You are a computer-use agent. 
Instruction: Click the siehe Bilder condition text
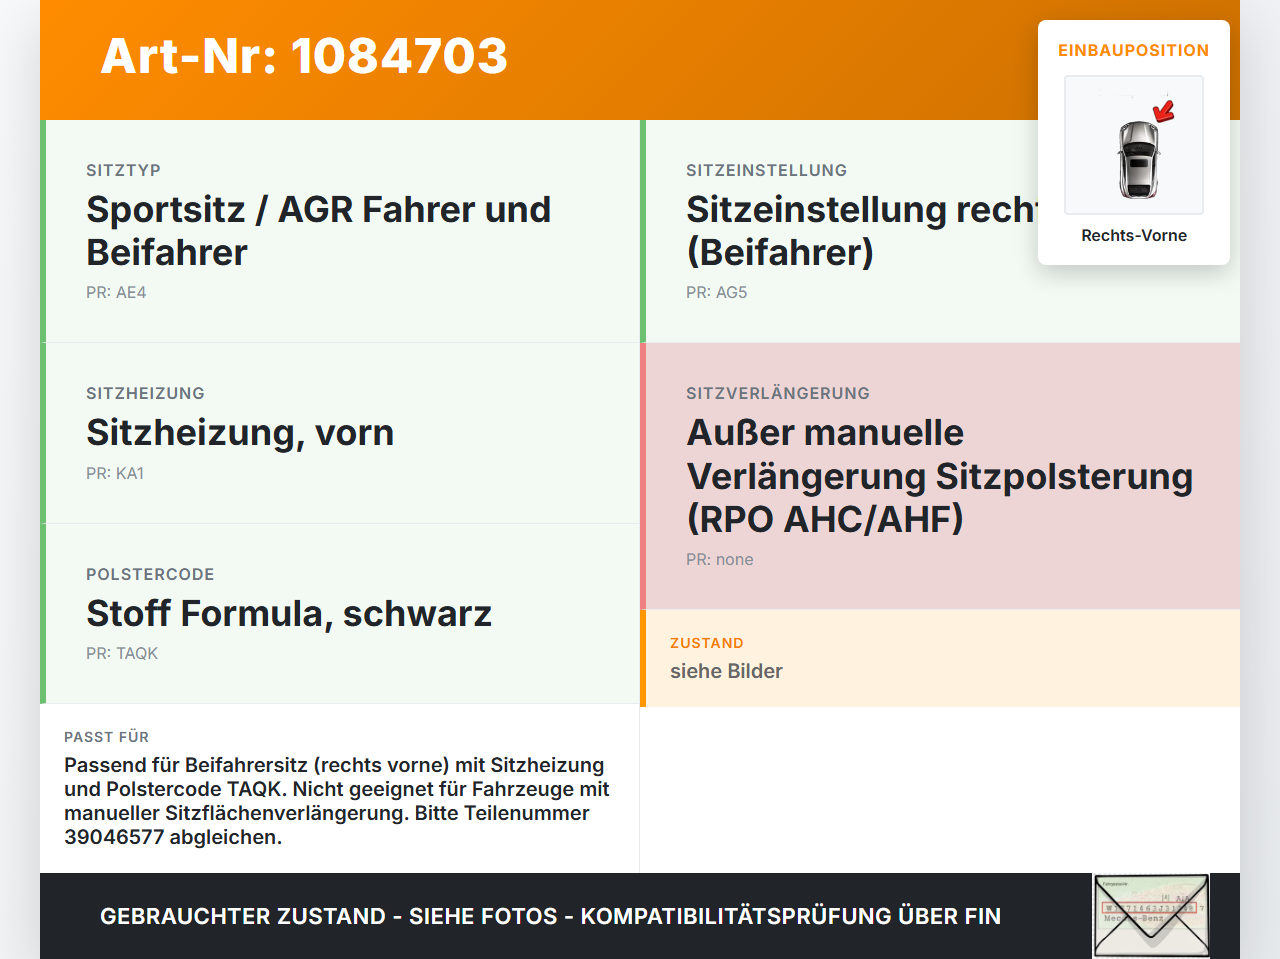click(726, 671)
